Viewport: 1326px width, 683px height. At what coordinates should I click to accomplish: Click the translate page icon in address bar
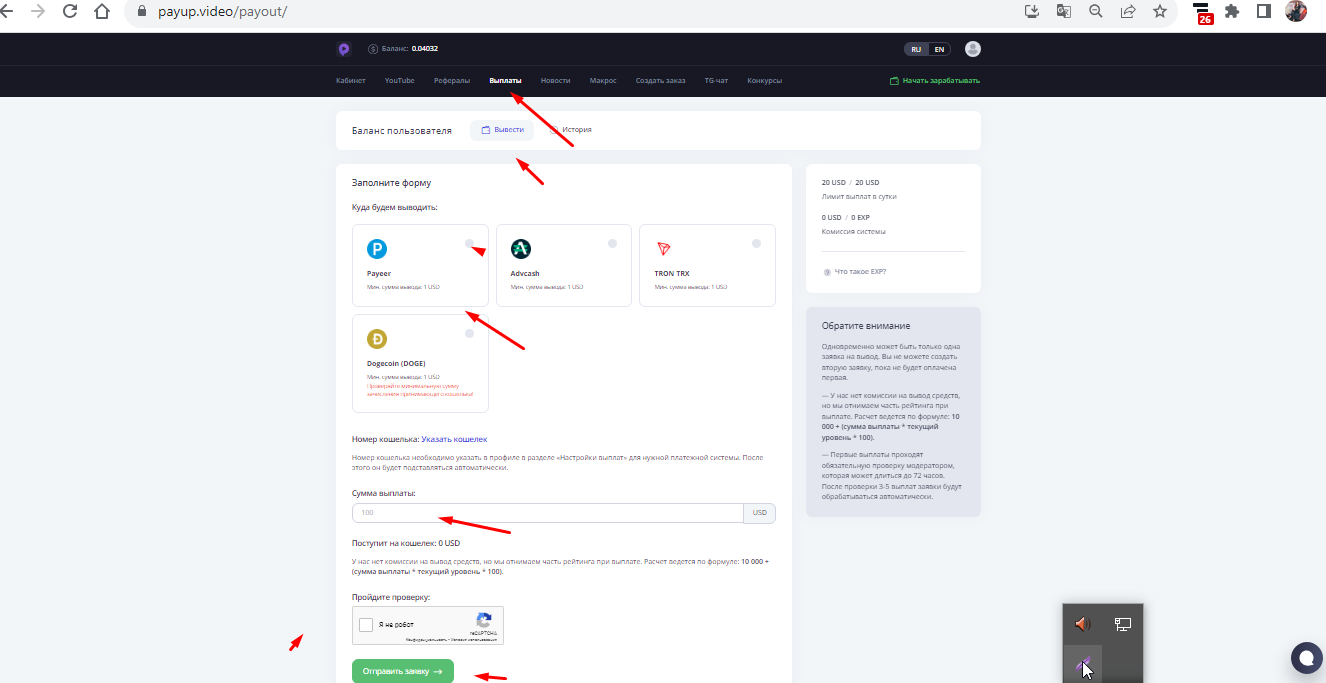[1063, 12]
